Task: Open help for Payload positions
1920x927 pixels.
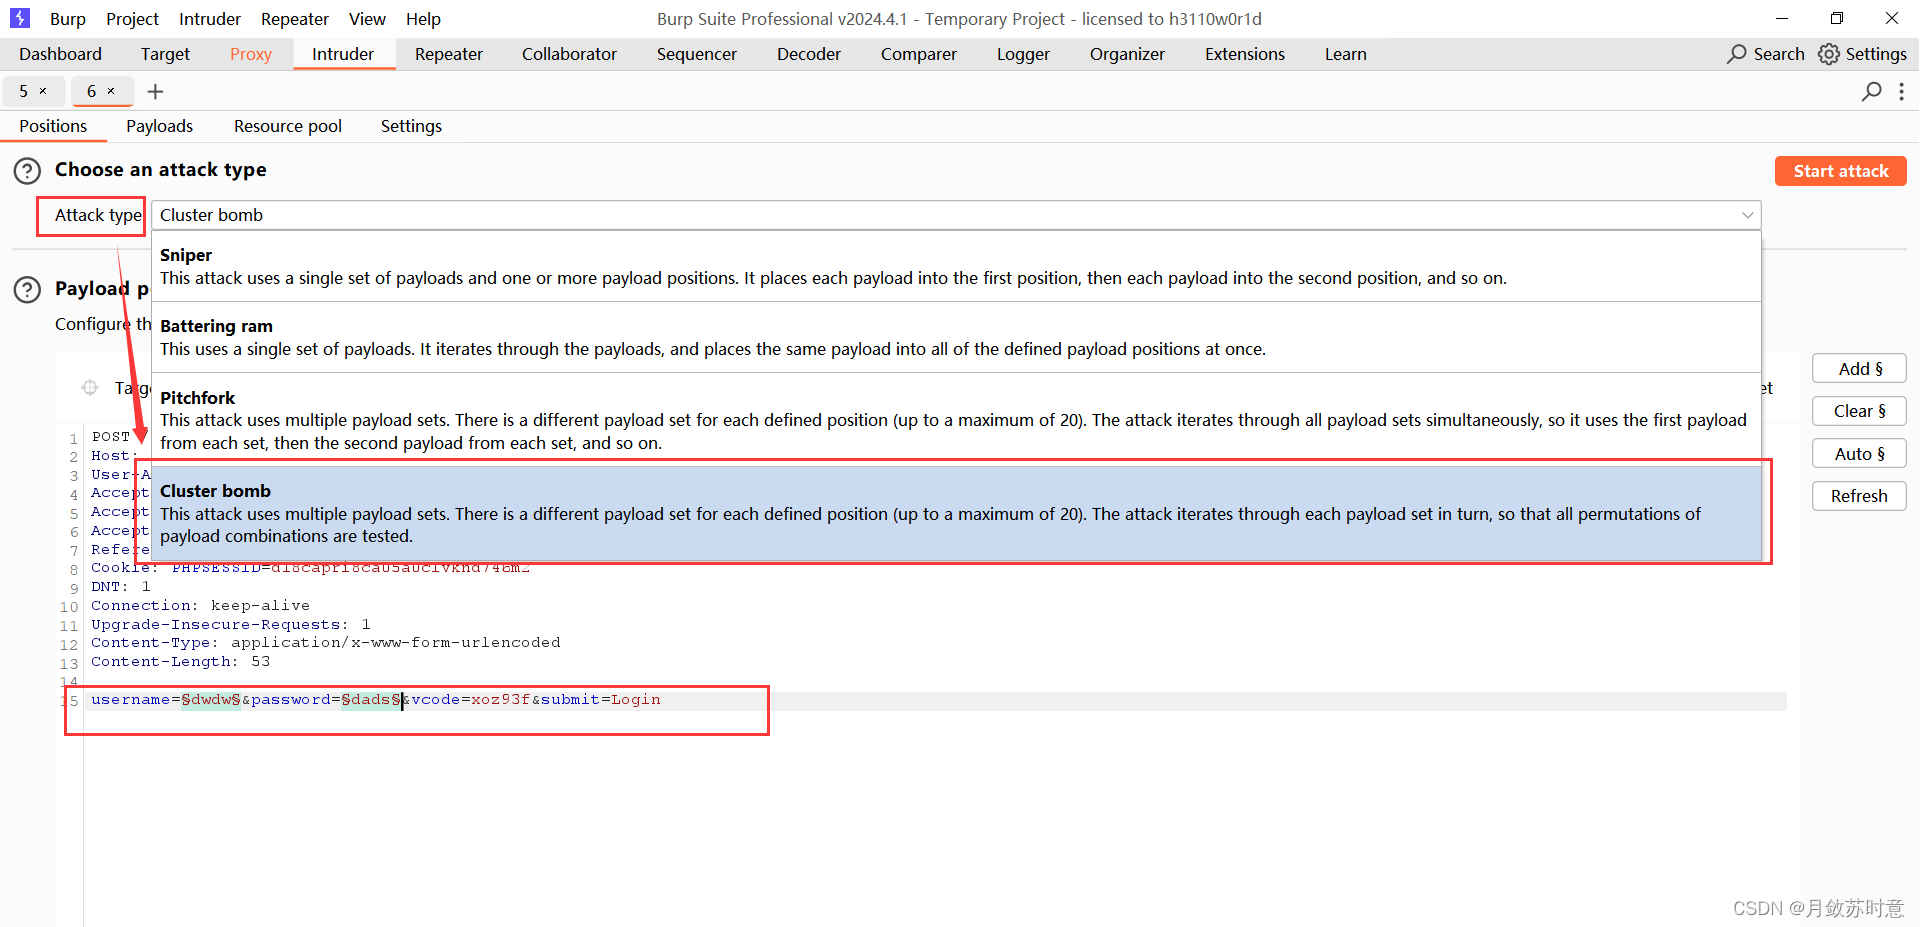Action: pos(27,290)
